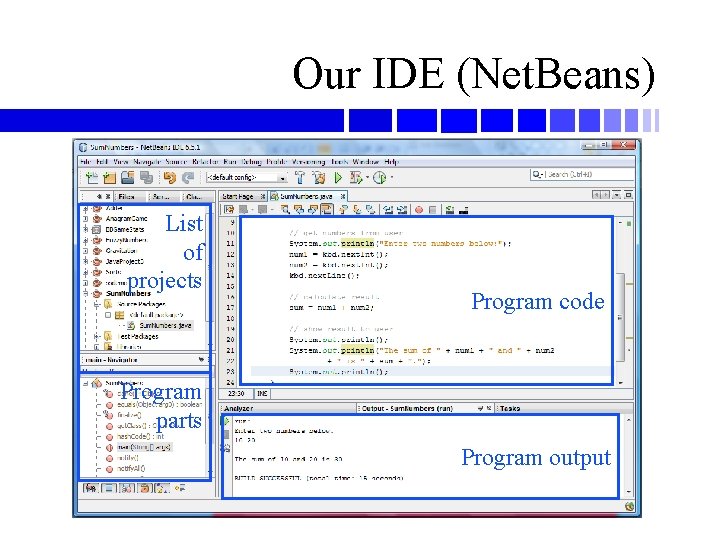The image size is (720, 540).
Task: Select notifyAll() in Navigator
Action: [x=131, y=468]
